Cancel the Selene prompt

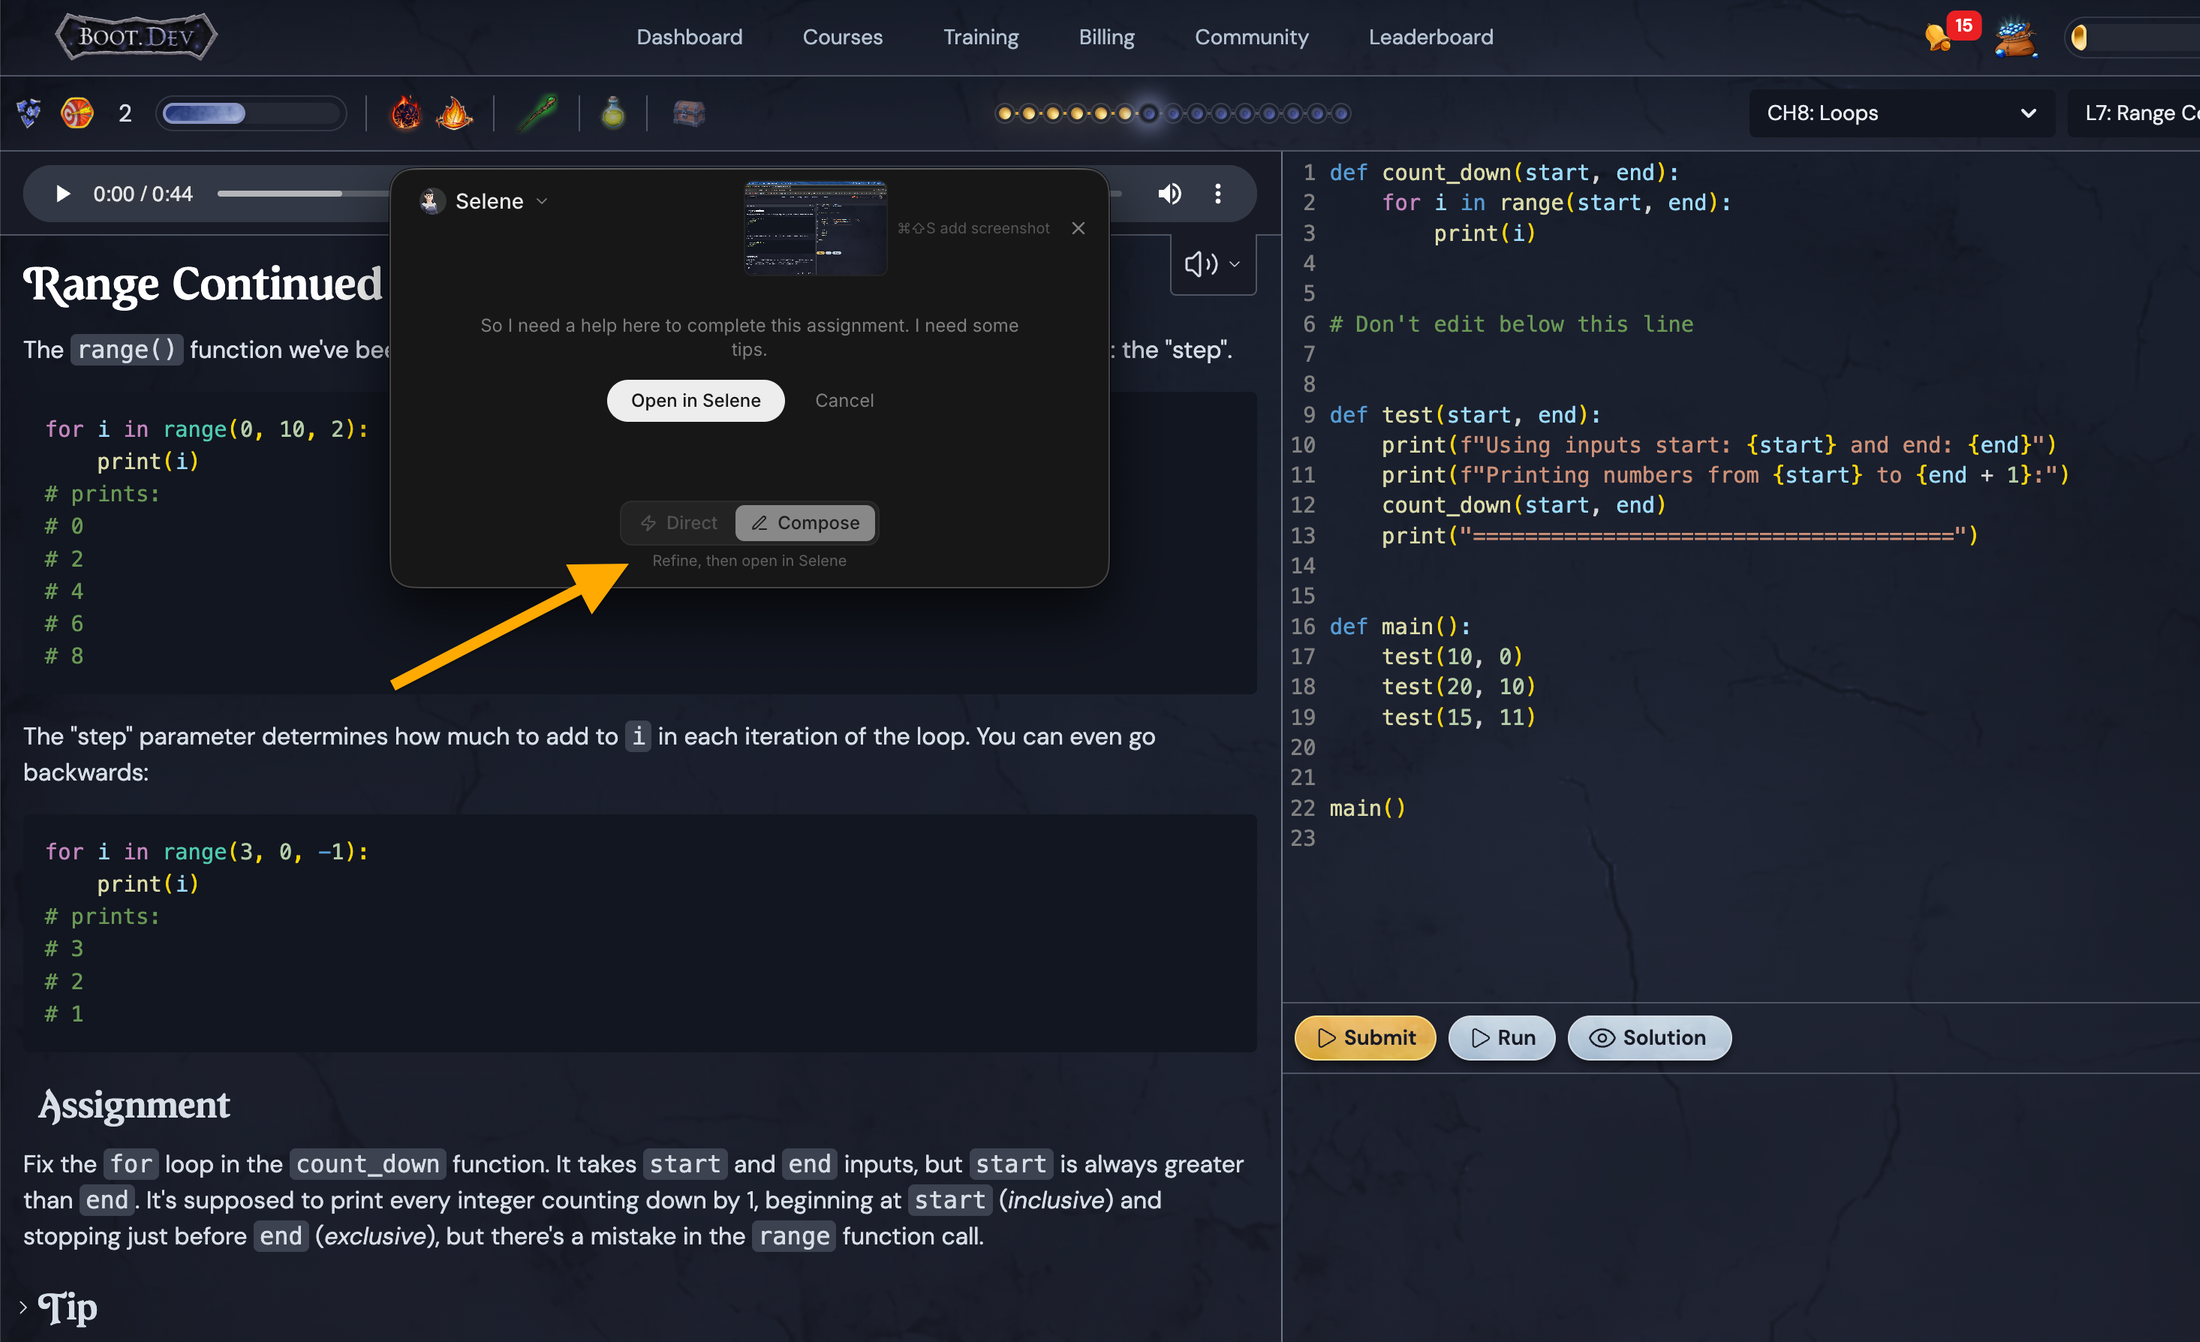(x=844, y=400)
